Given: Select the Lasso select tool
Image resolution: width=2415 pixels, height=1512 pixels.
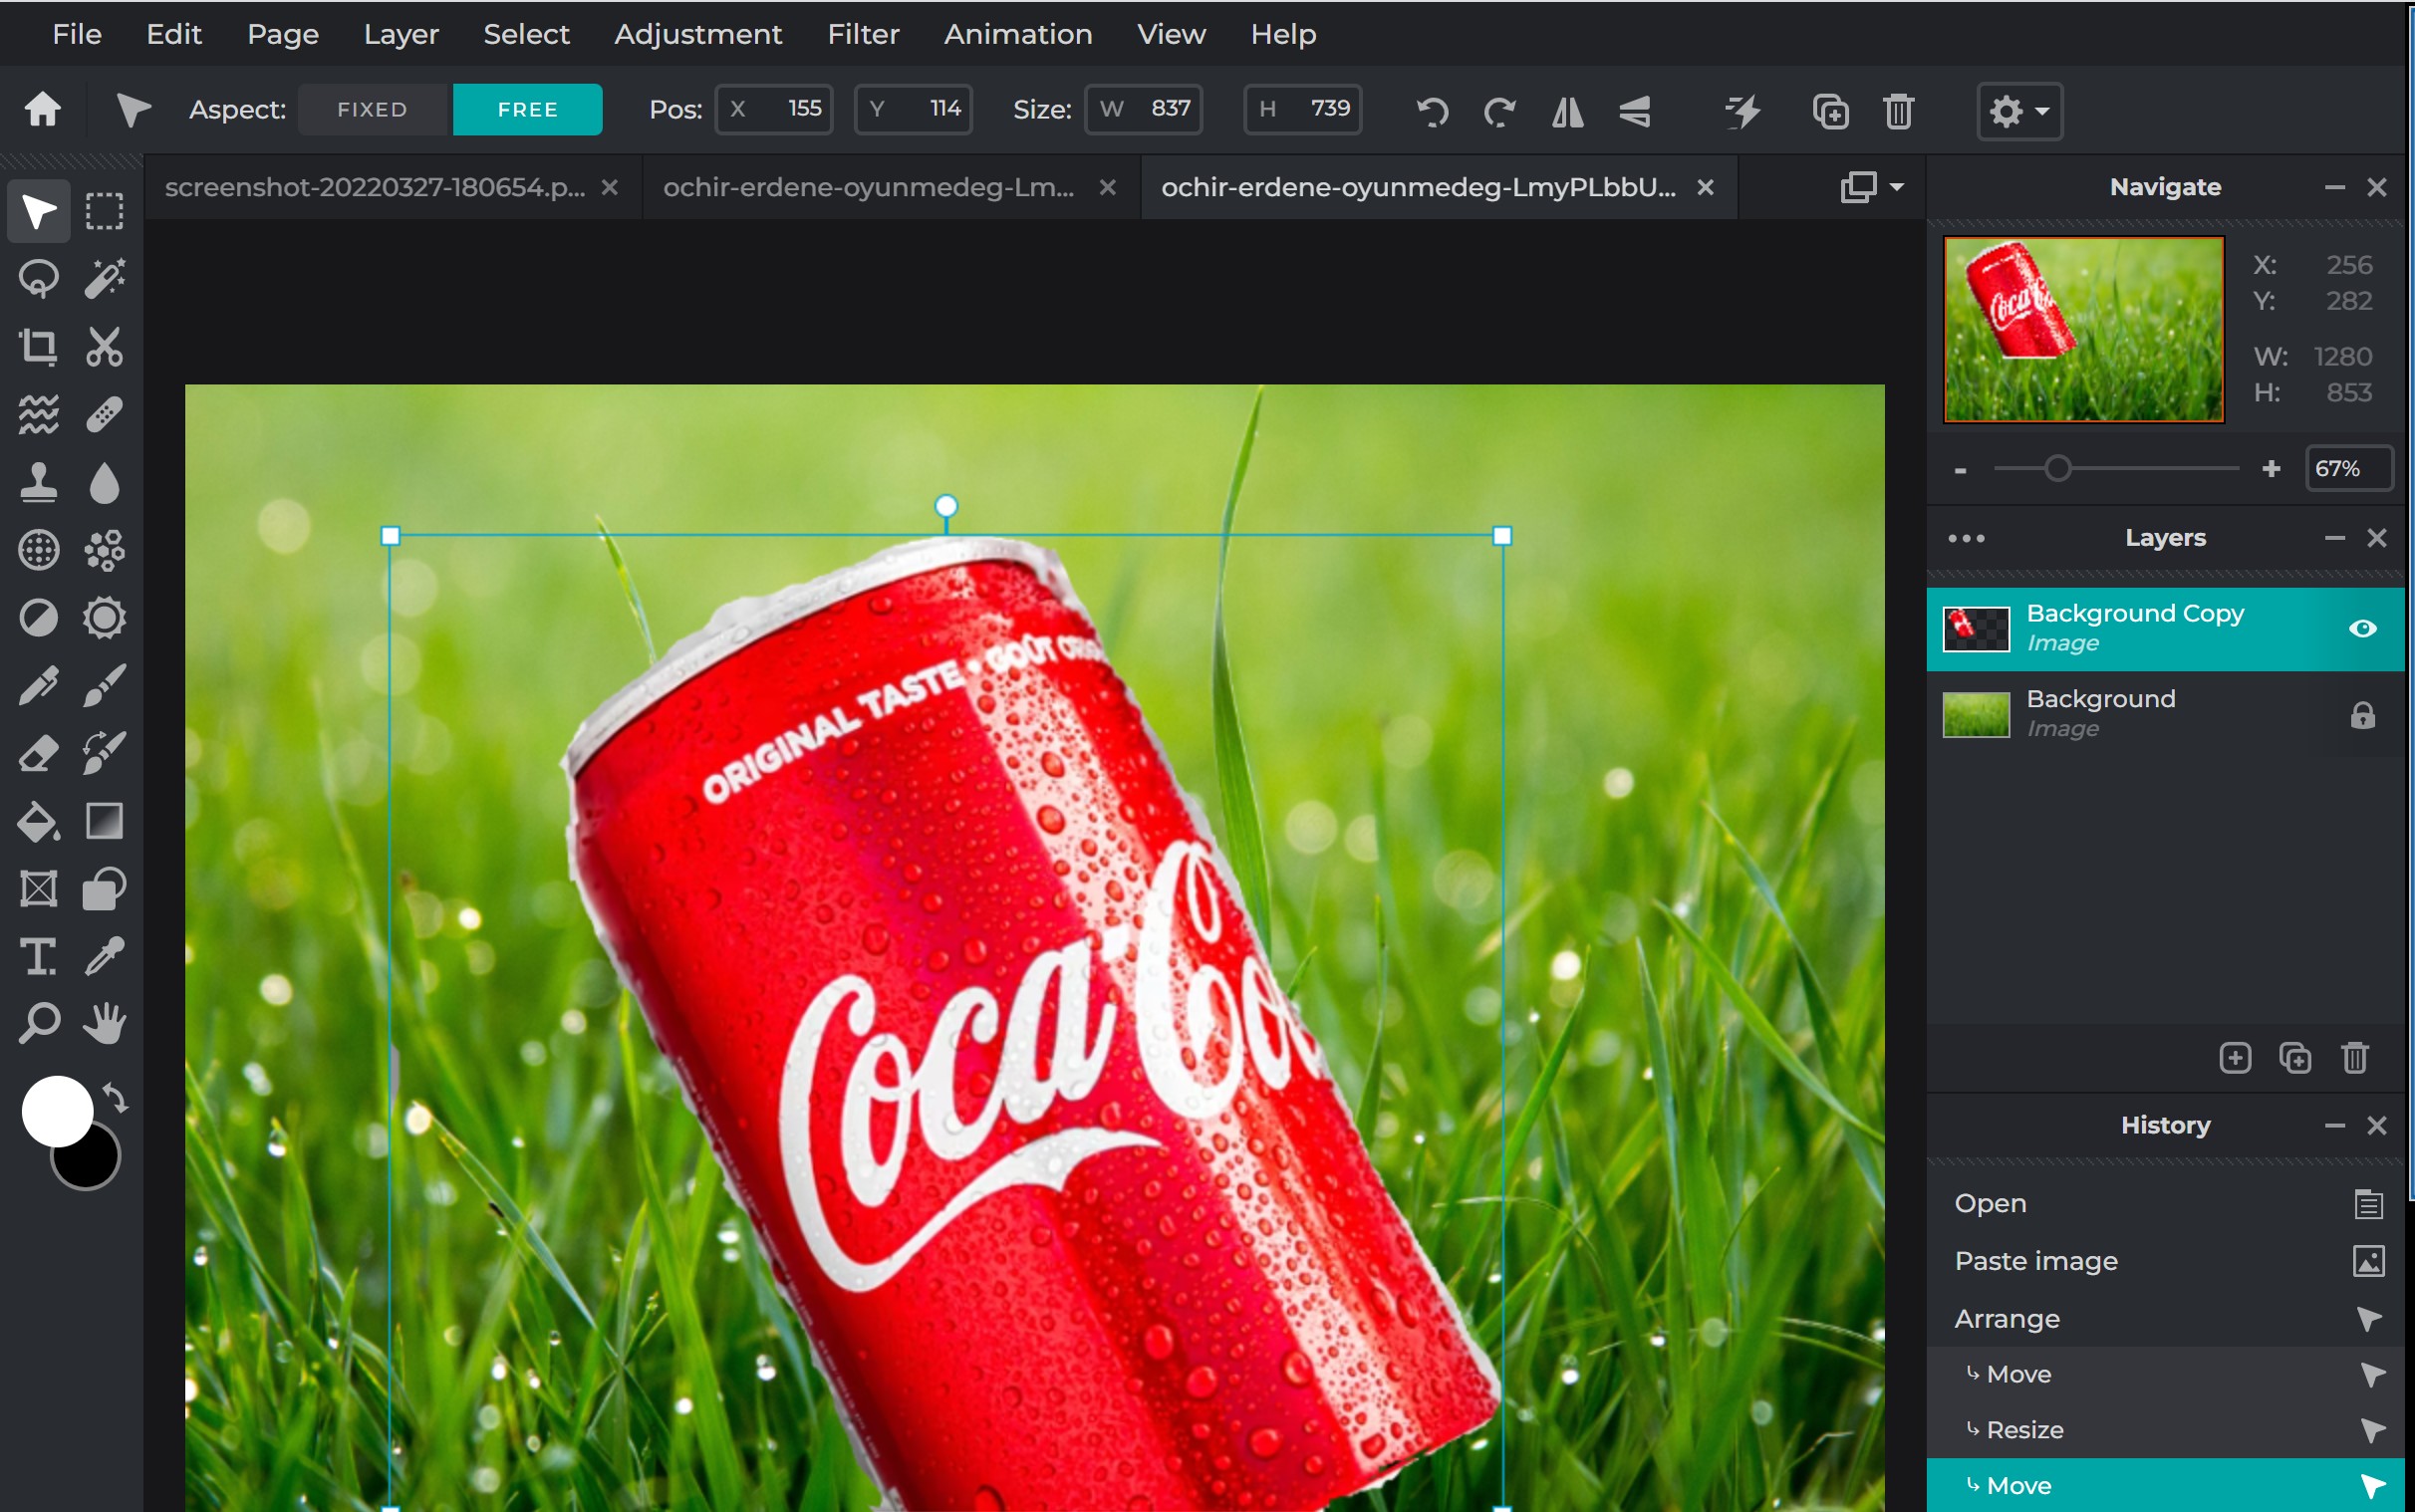Looking at the screenshot, I should point(37,278).
